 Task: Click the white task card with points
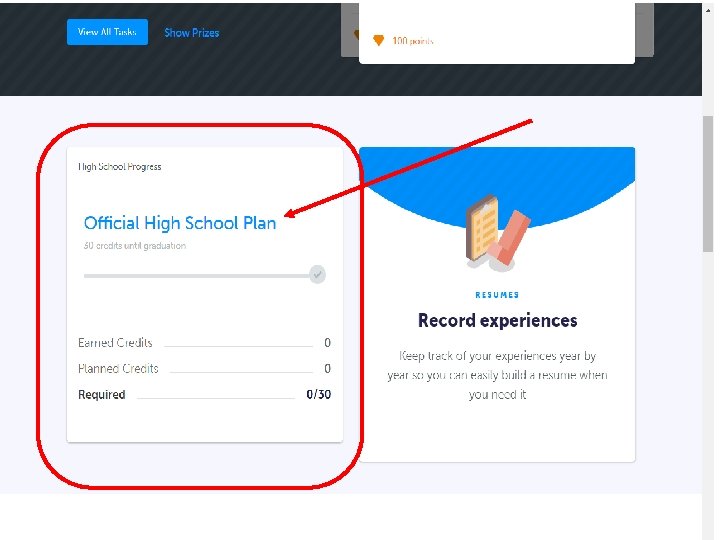tap(497, 33)
